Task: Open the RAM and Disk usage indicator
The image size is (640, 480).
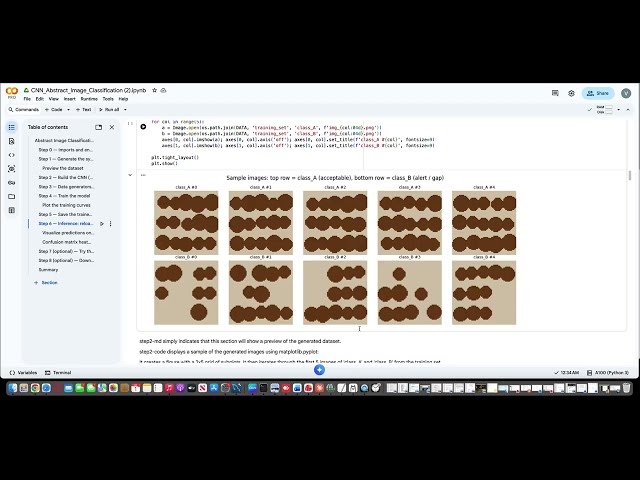Action: pyautogui.click(x=605, y=110)
